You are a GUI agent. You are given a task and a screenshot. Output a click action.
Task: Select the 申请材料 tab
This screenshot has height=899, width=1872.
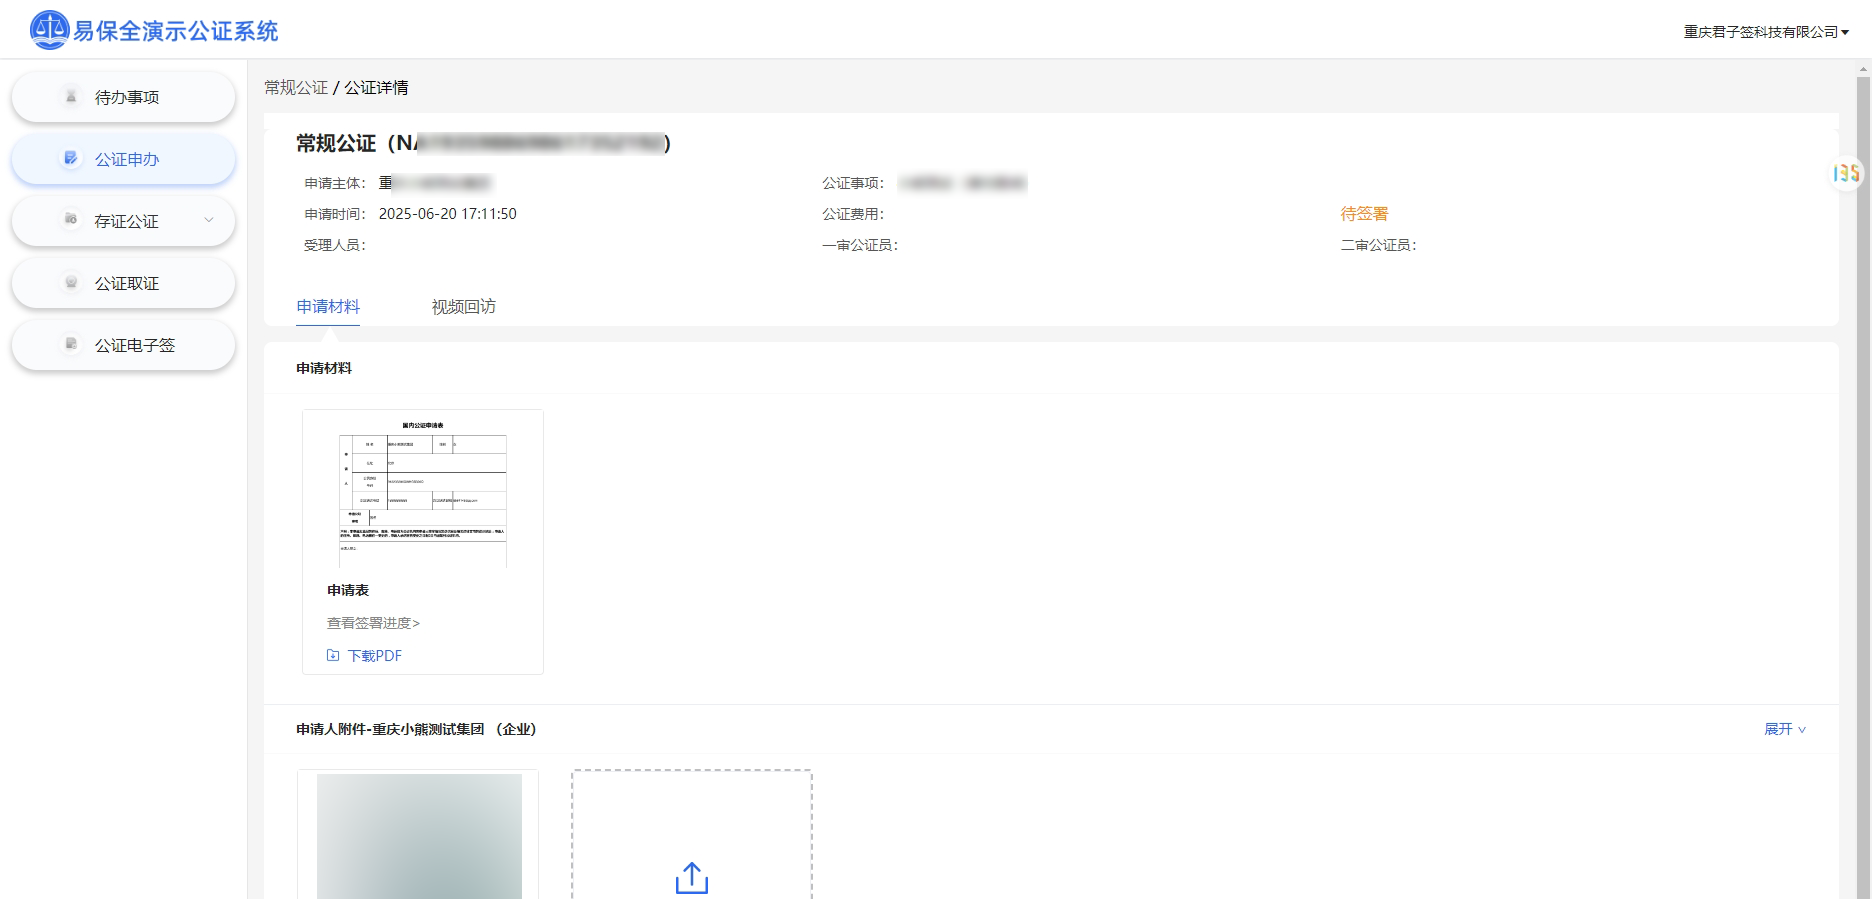pos(328,307)
